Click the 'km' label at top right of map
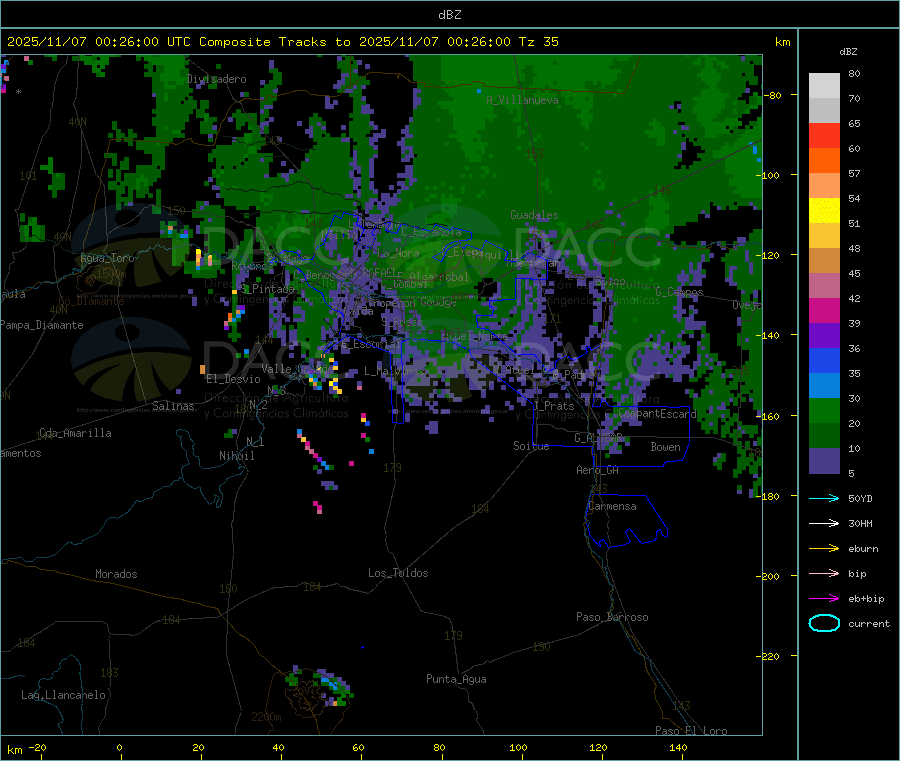Screen dimensions: 900x761 coord(782,42)
